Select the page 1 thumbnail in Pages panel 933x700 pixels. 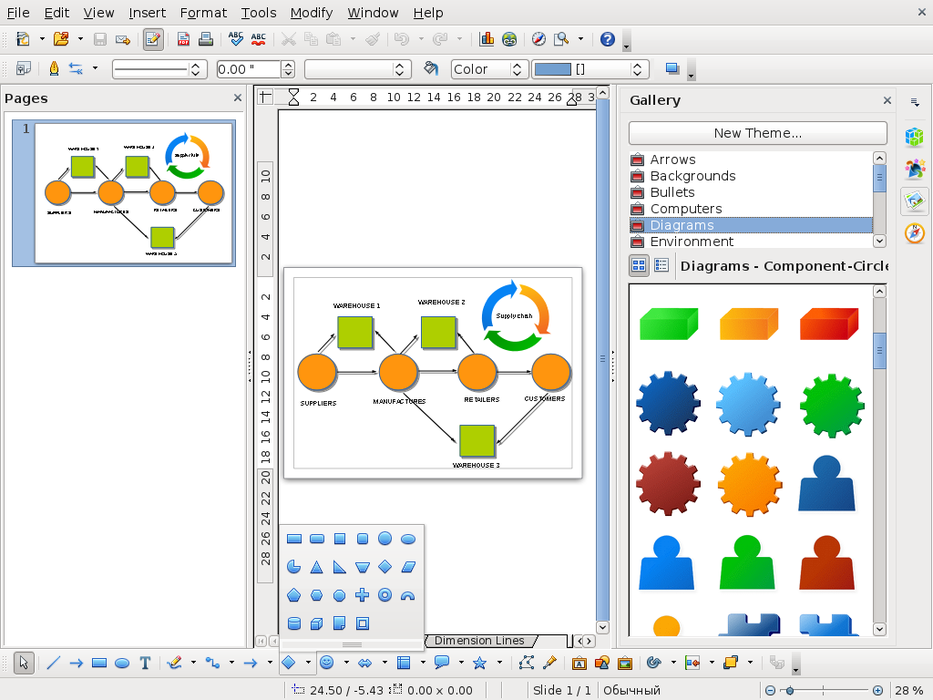124,193
